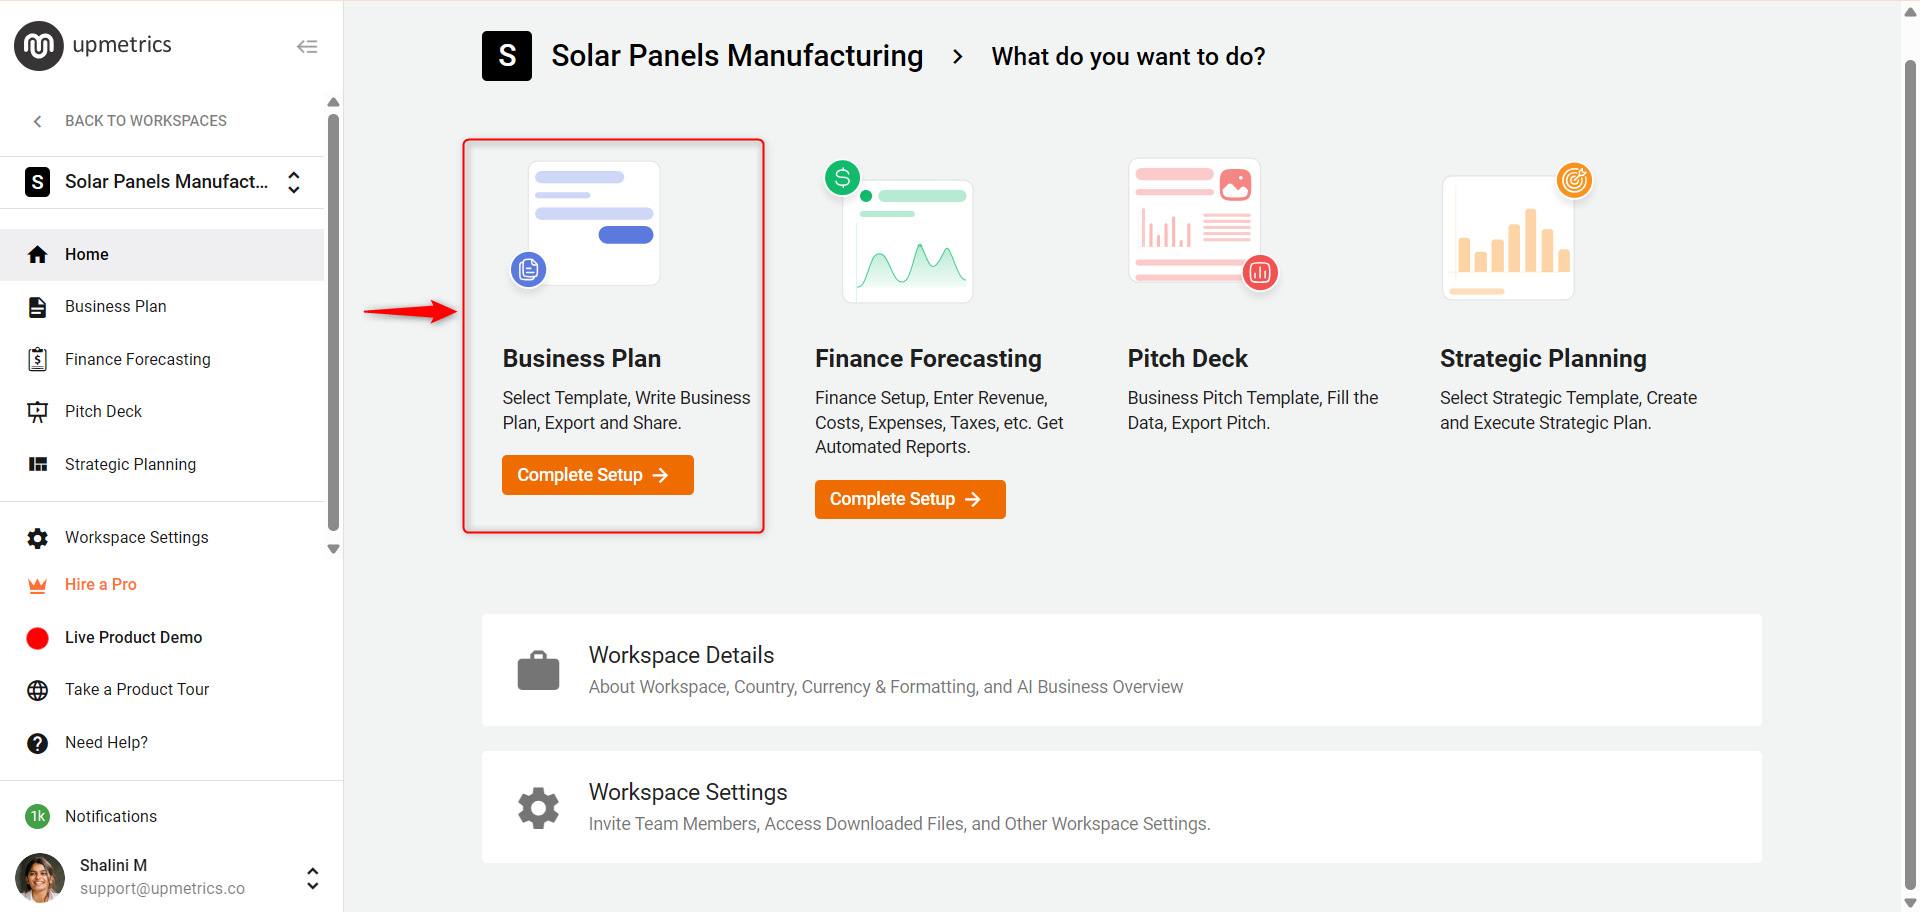
Task: Click the Need Help question mark icon
Action: 38,743
